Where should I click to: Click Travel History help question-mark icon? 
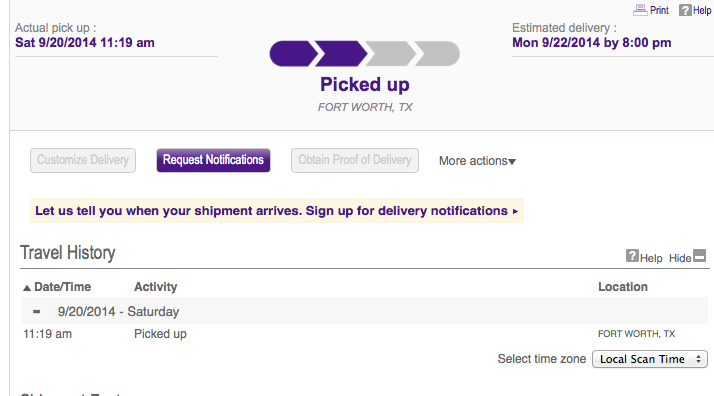coord(632,256)
